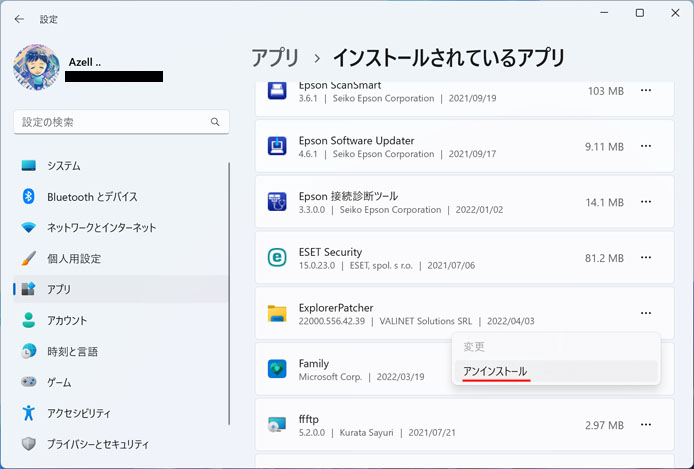Click the アプリ sidebar icon
This screenshot has height=469, width=694.
coord(29,289)
